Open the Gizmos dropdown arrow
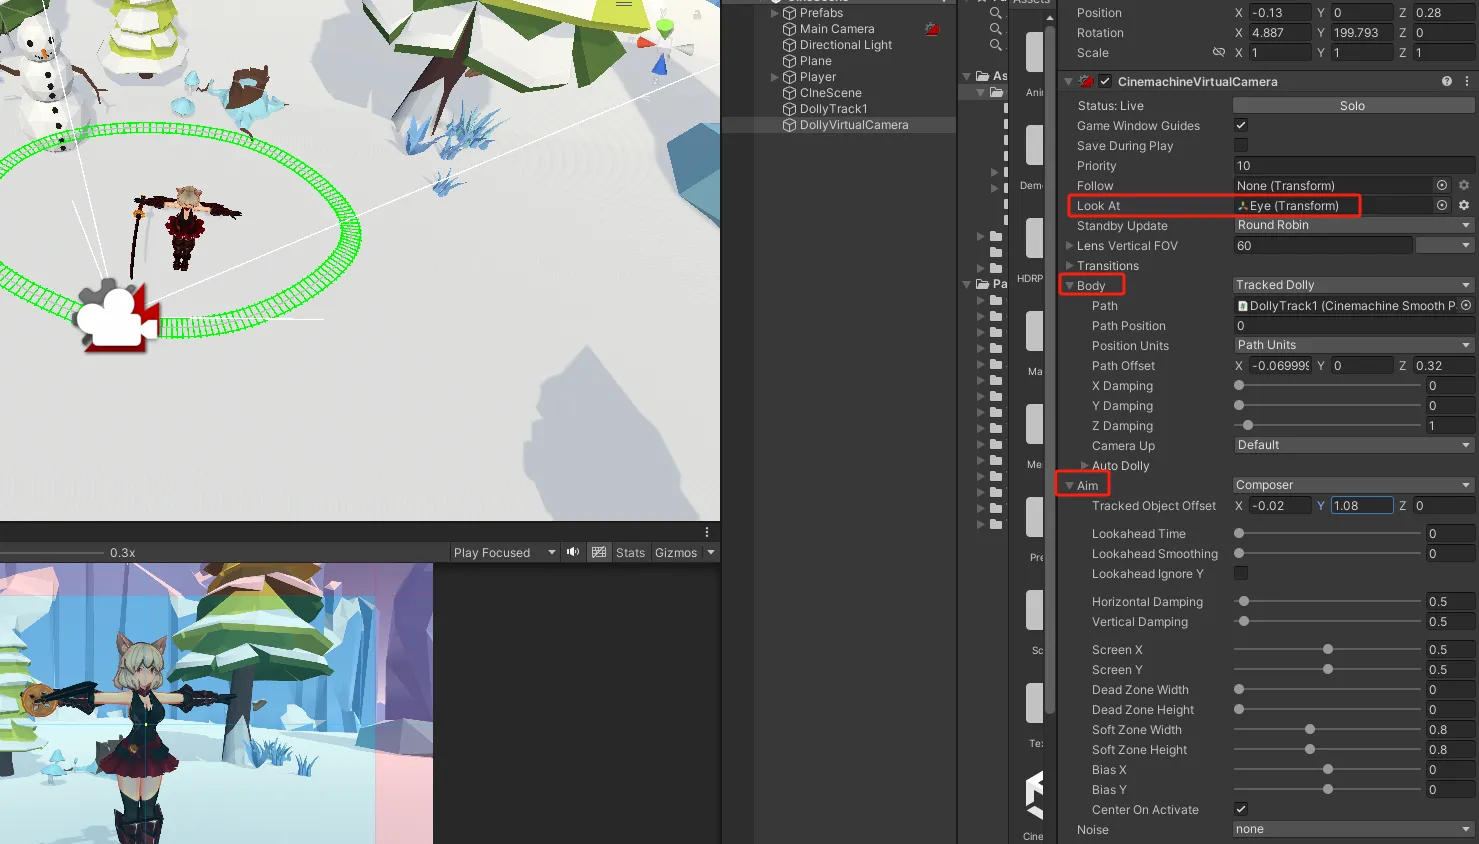This screenshot has height=844, width=1479. (x=711, y=552)
